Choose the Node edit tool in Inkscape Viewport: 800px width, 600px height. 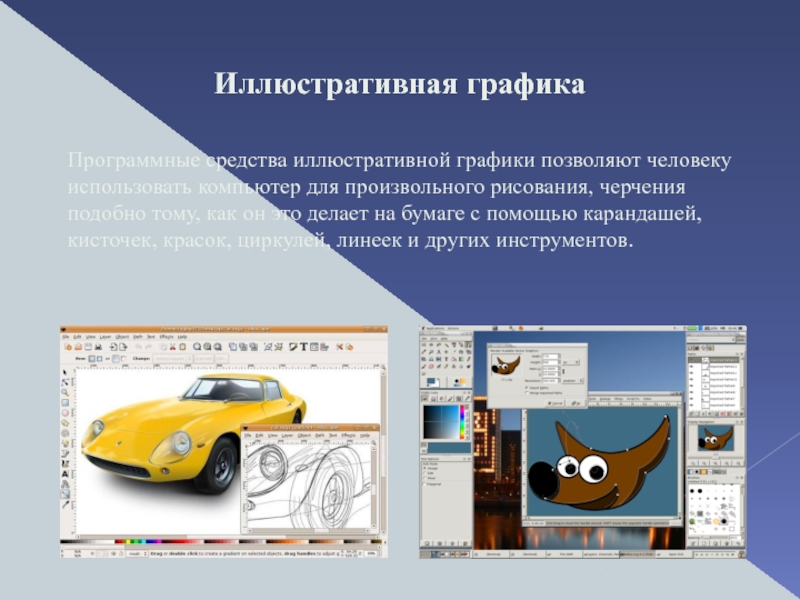(x=65, y=382)
